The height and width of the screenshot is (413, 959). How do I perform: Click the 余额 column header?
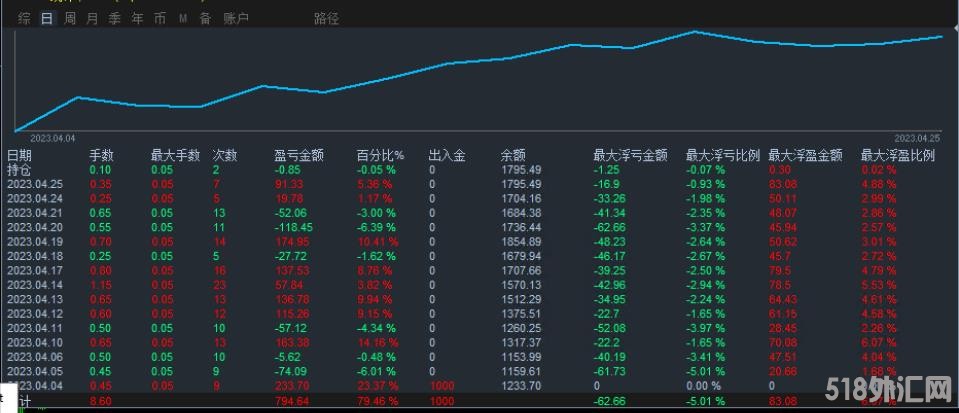click(513, 155)
